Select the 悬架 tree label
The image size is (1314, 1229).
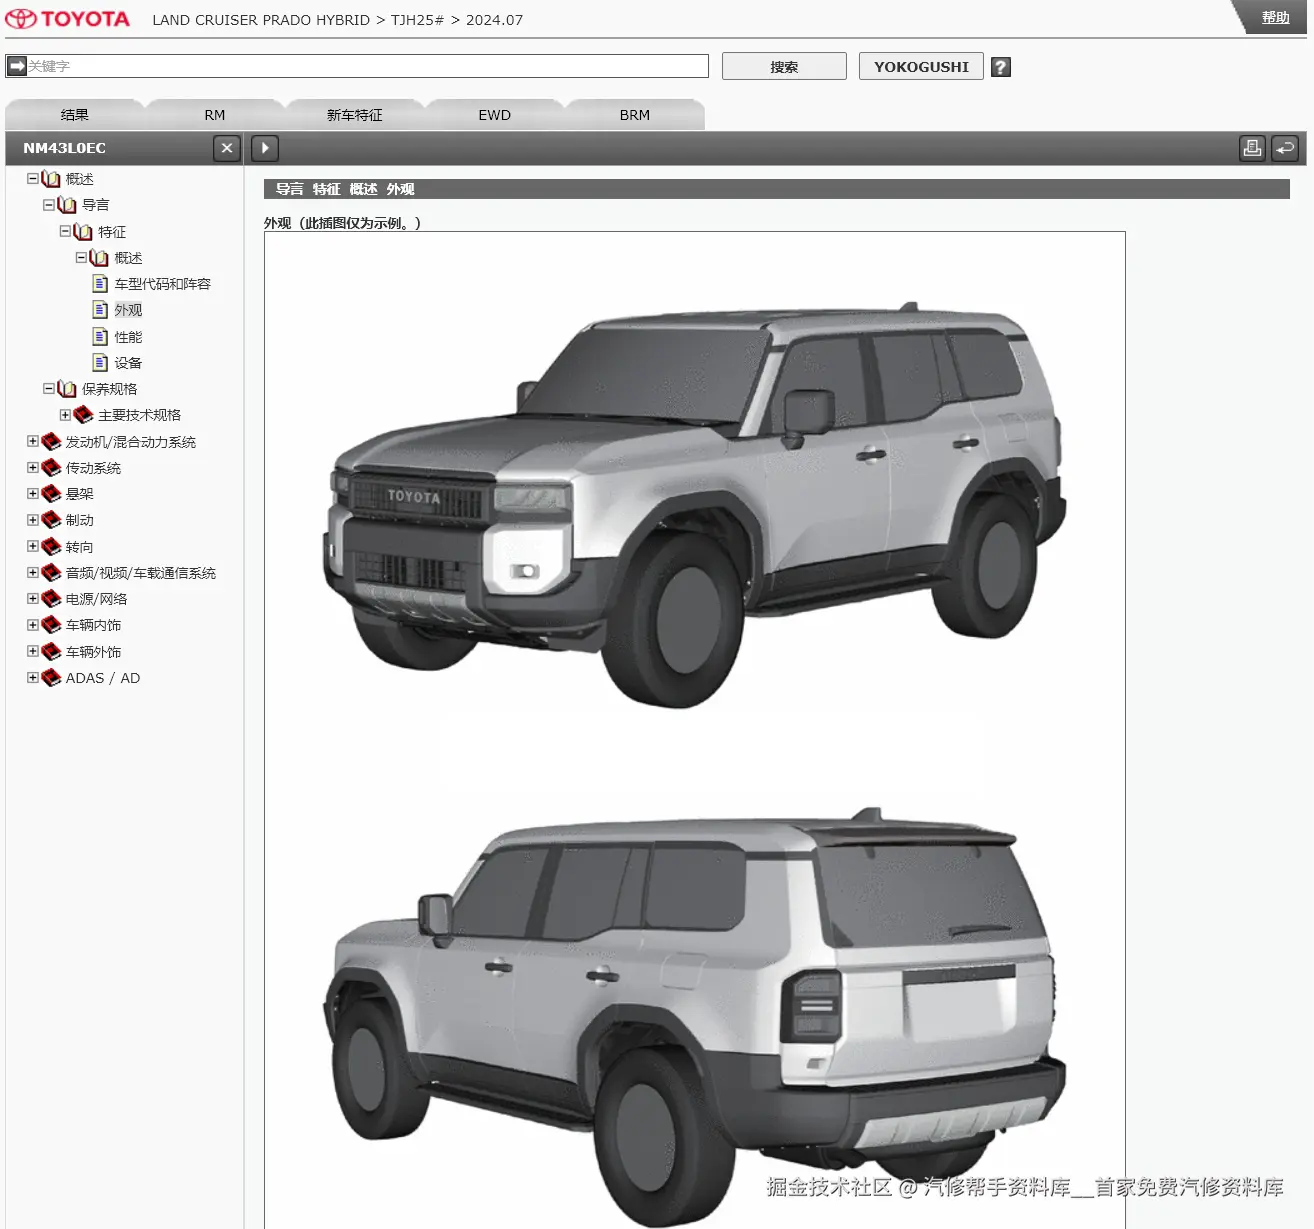coord(79,494)
